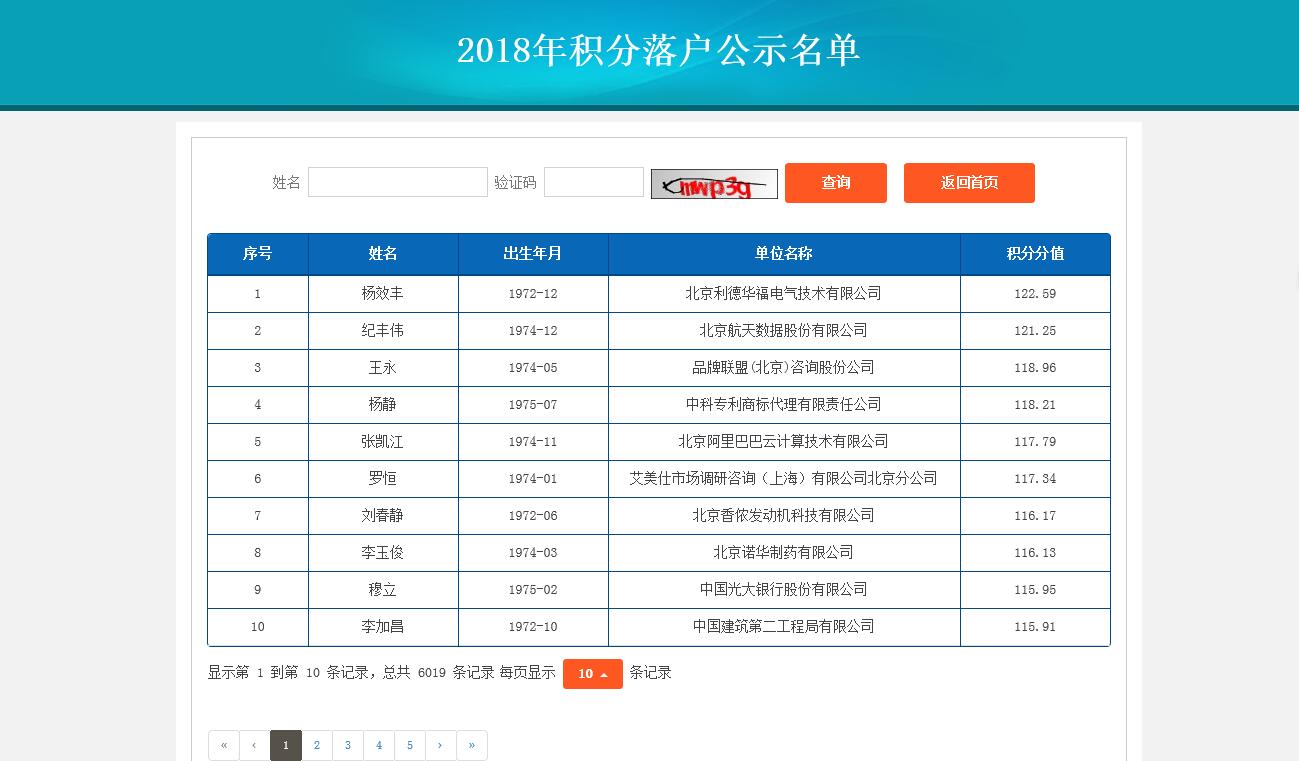Click birth date 1974-05

click(533, 368)
